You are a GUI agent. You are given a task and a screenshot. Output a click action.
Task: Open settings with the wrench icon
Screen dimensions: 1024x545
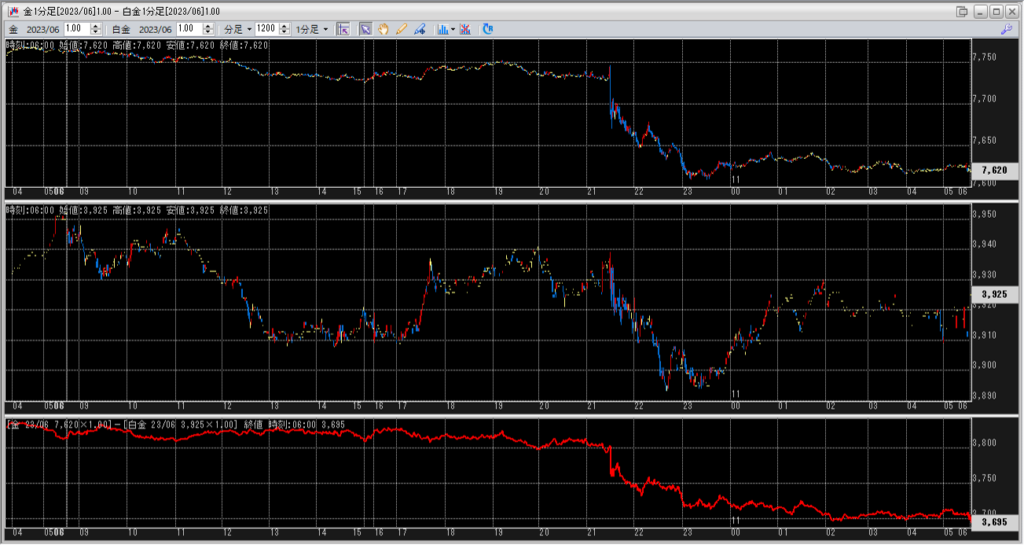coord(1006,29)
